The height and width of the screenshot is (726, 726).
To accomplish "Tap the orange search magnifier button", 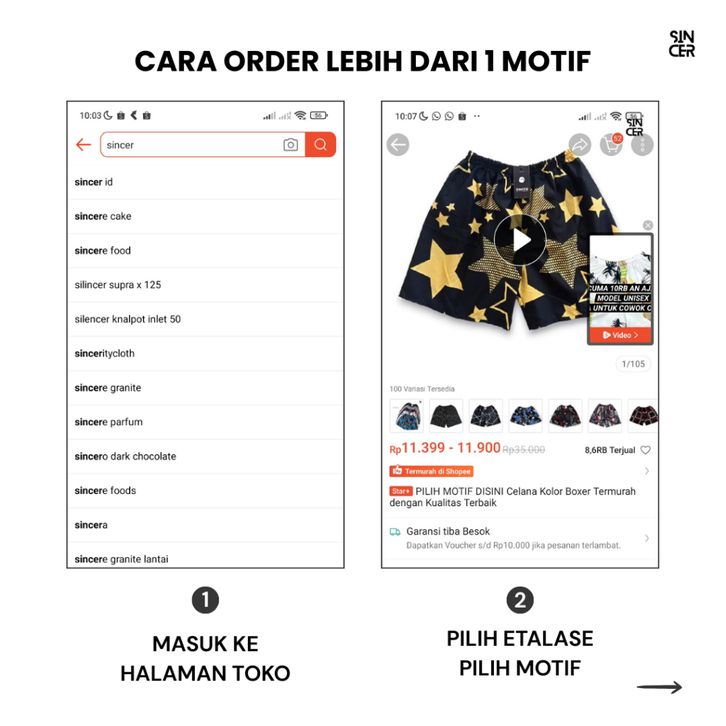I will [320, 144].
